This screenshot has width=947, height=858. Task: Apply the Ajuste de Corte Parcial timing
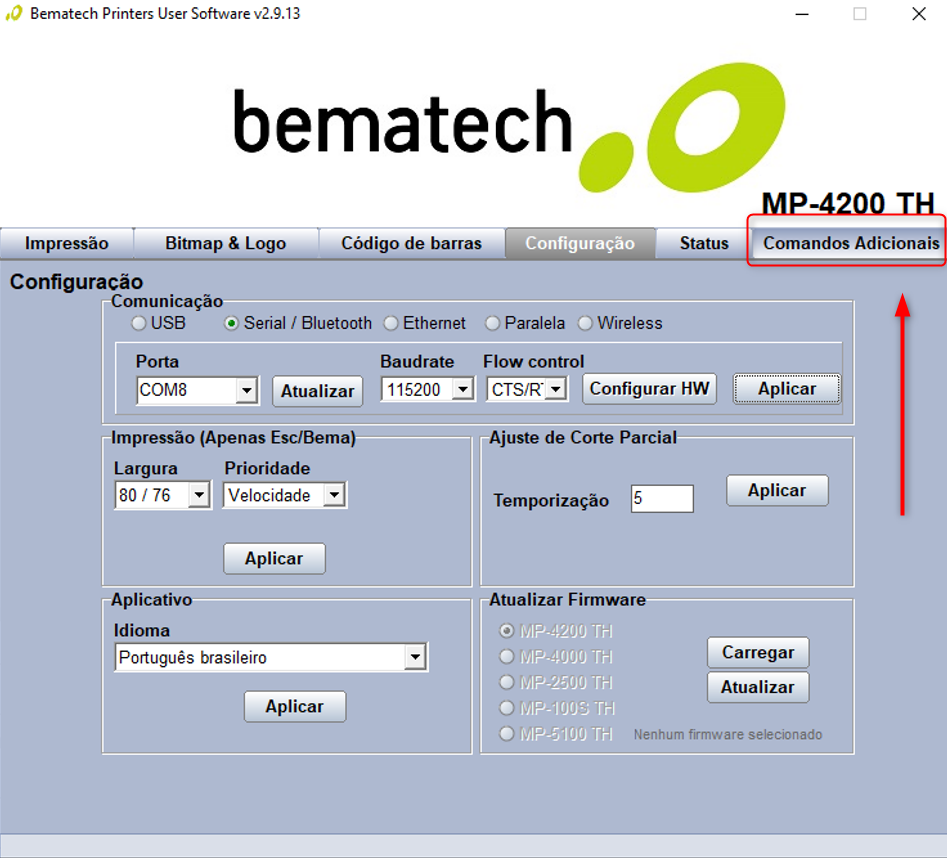click(x=777, y=490)
